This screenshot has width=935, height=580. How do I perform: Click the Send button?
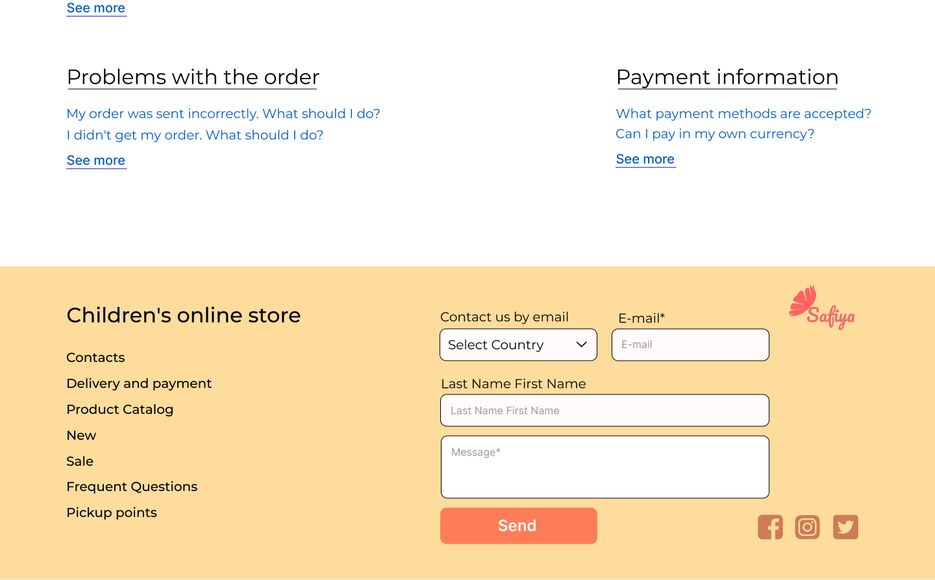pyautogui.click(x=518, y=526)
